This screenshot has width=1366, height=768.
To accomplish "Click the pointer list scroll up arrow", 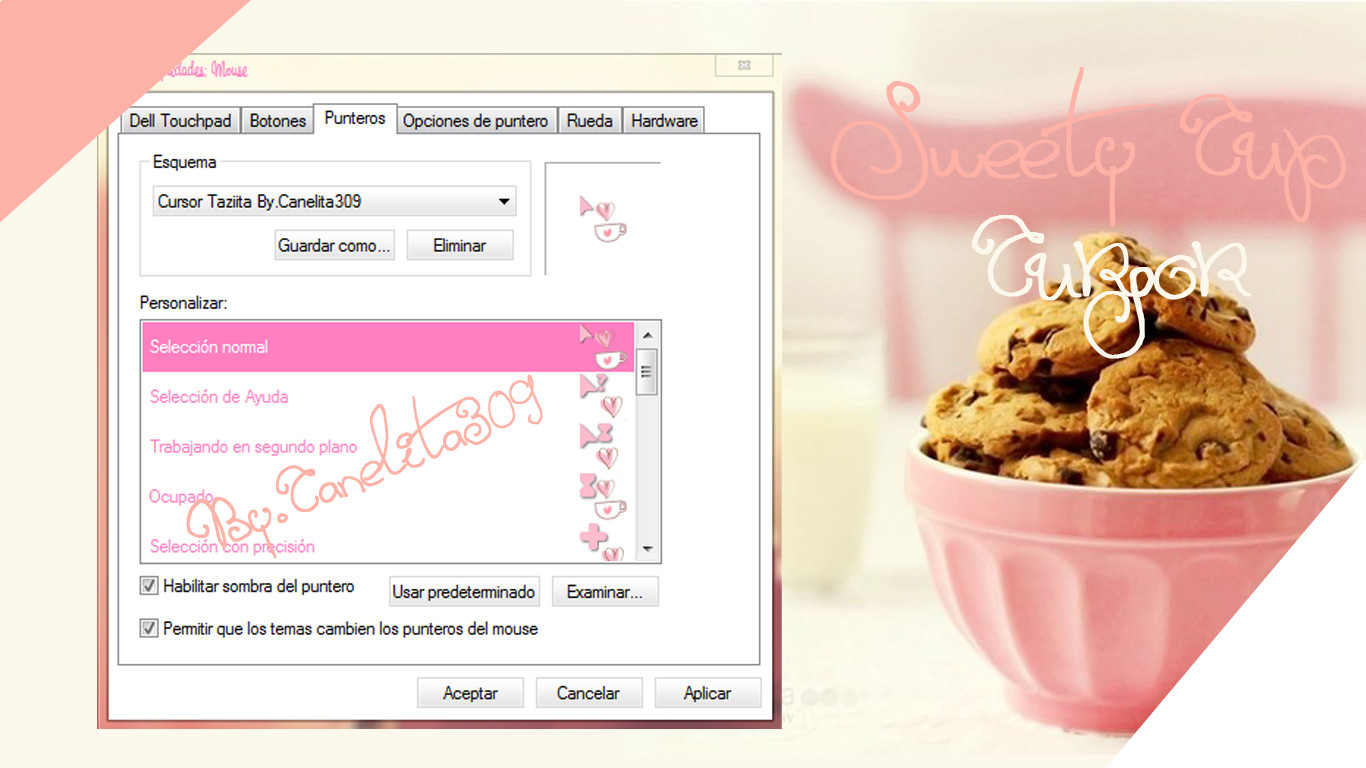I will pyautogui.click(x=646, y=334).
